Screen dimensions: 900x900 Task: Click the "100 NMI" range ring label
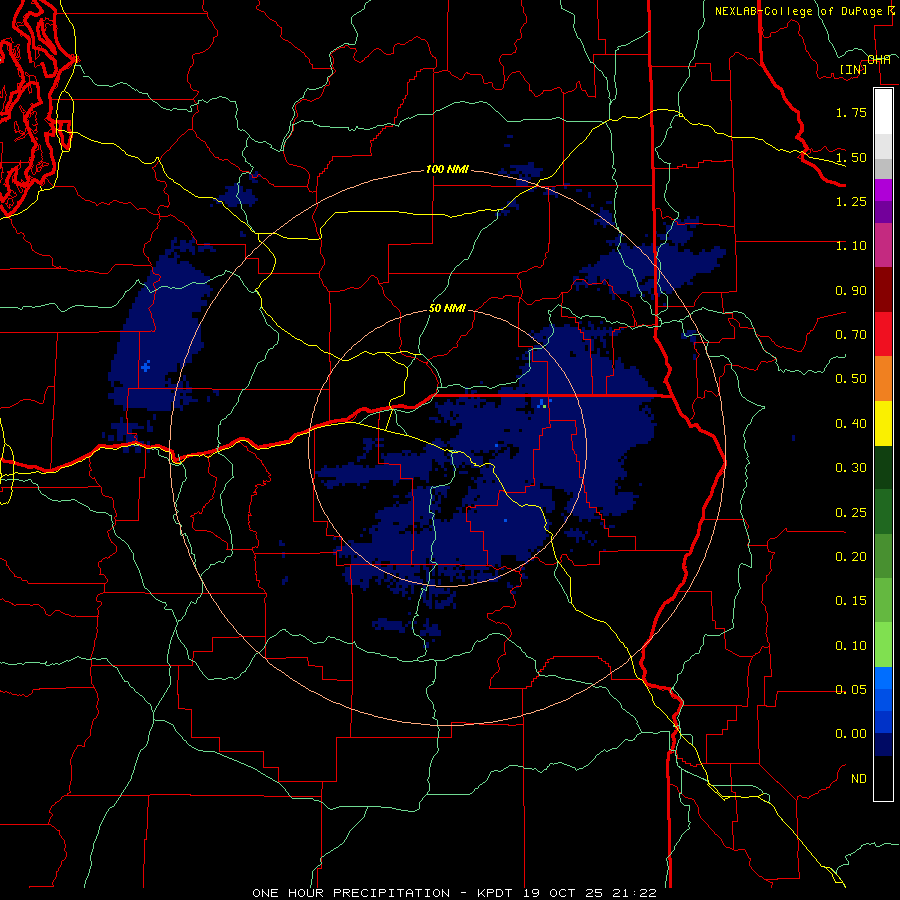click(447, 170)
